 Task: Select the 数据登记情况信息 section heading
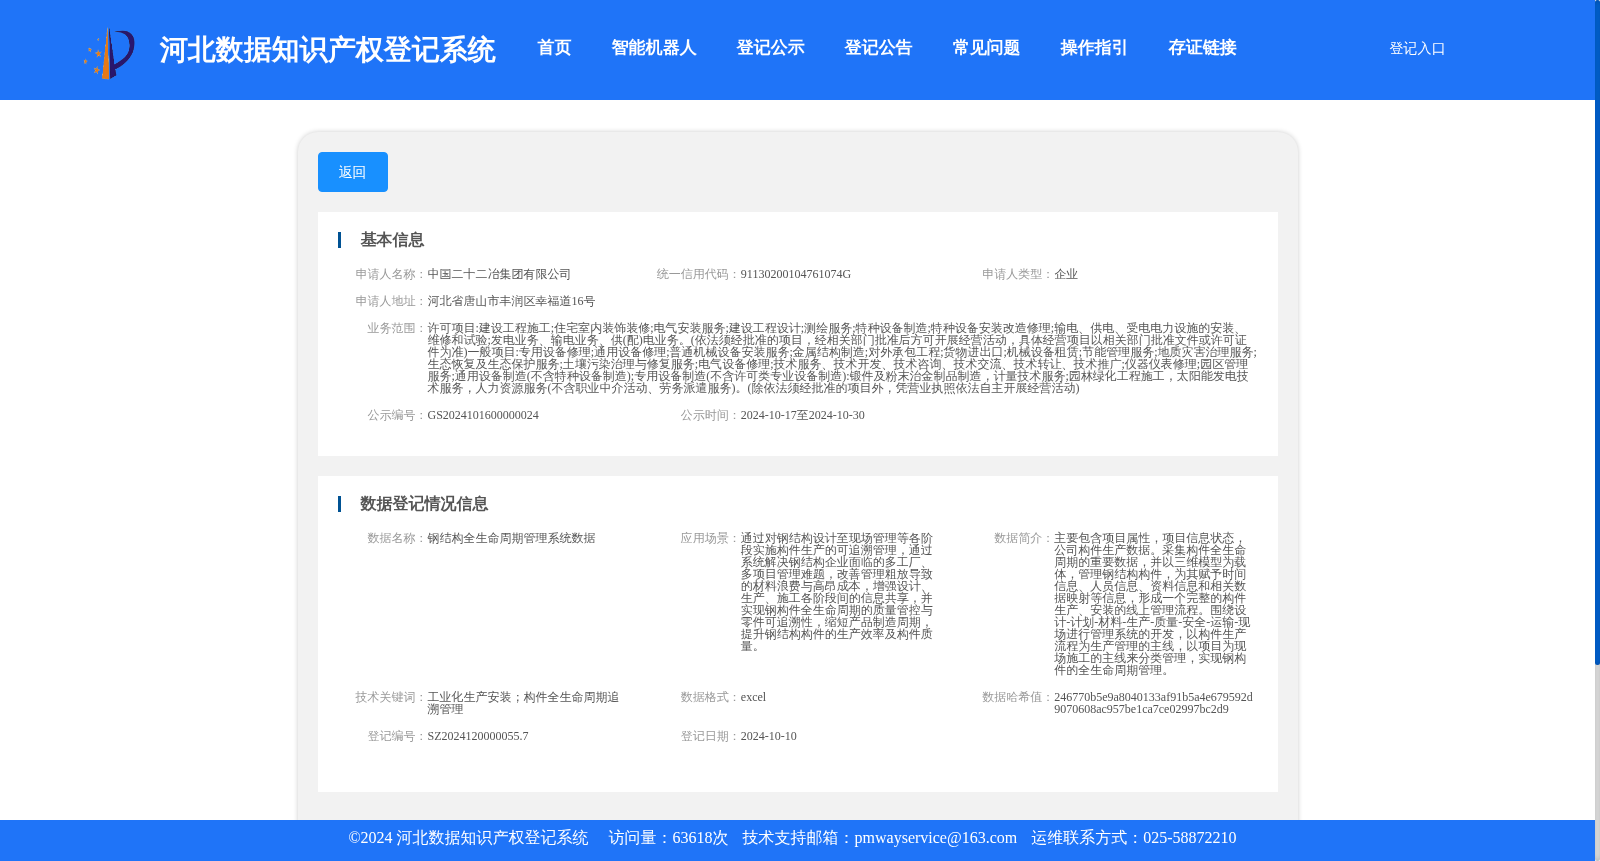point(424,504)
